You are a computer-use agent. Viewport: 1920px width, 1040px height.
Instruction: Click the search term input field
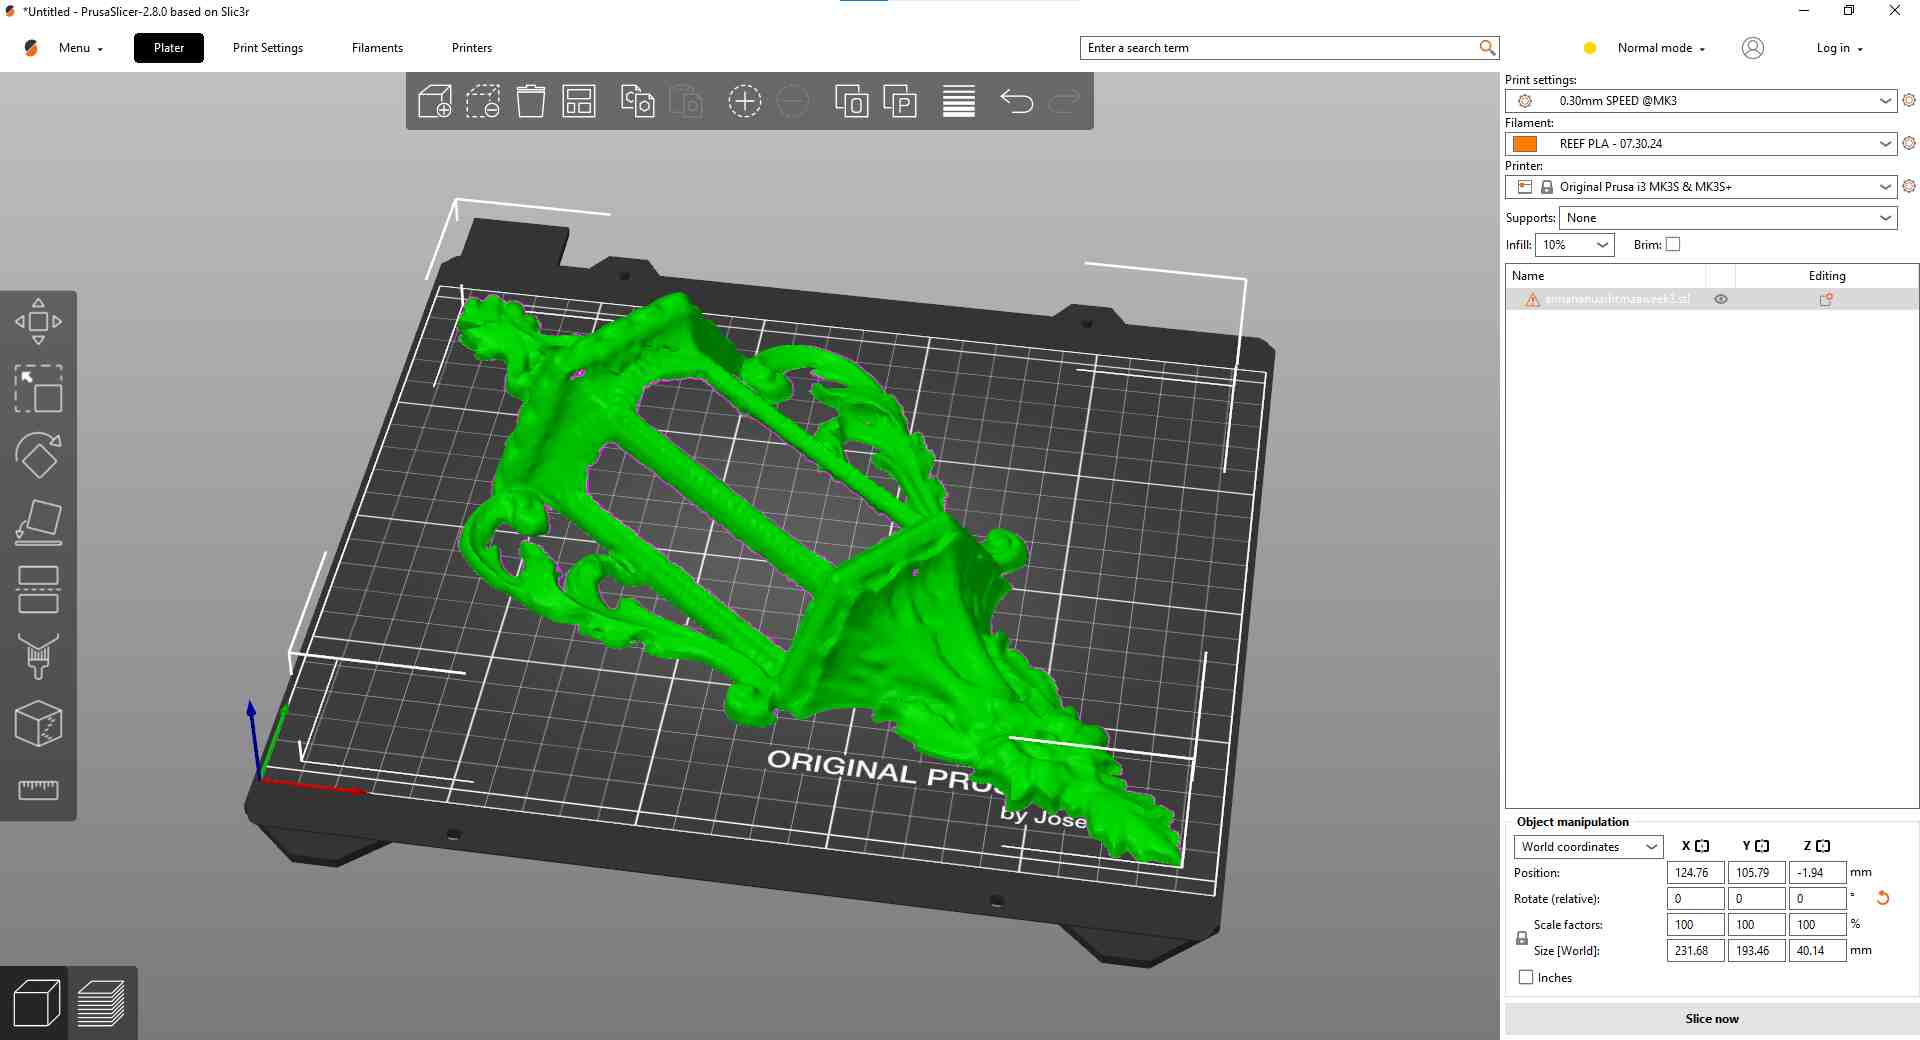[x=1280, y=47]
